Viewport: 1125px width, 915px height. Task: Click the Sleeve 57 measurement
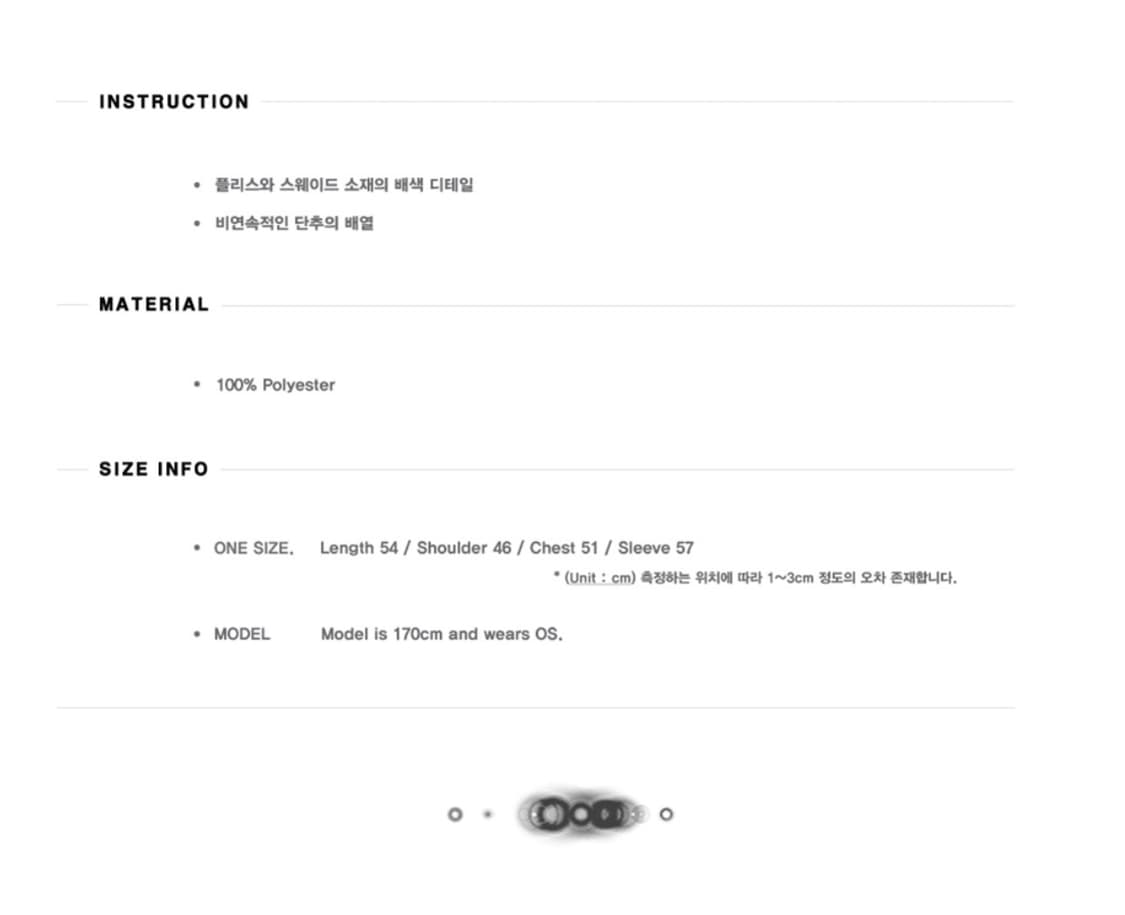(655, 548)
